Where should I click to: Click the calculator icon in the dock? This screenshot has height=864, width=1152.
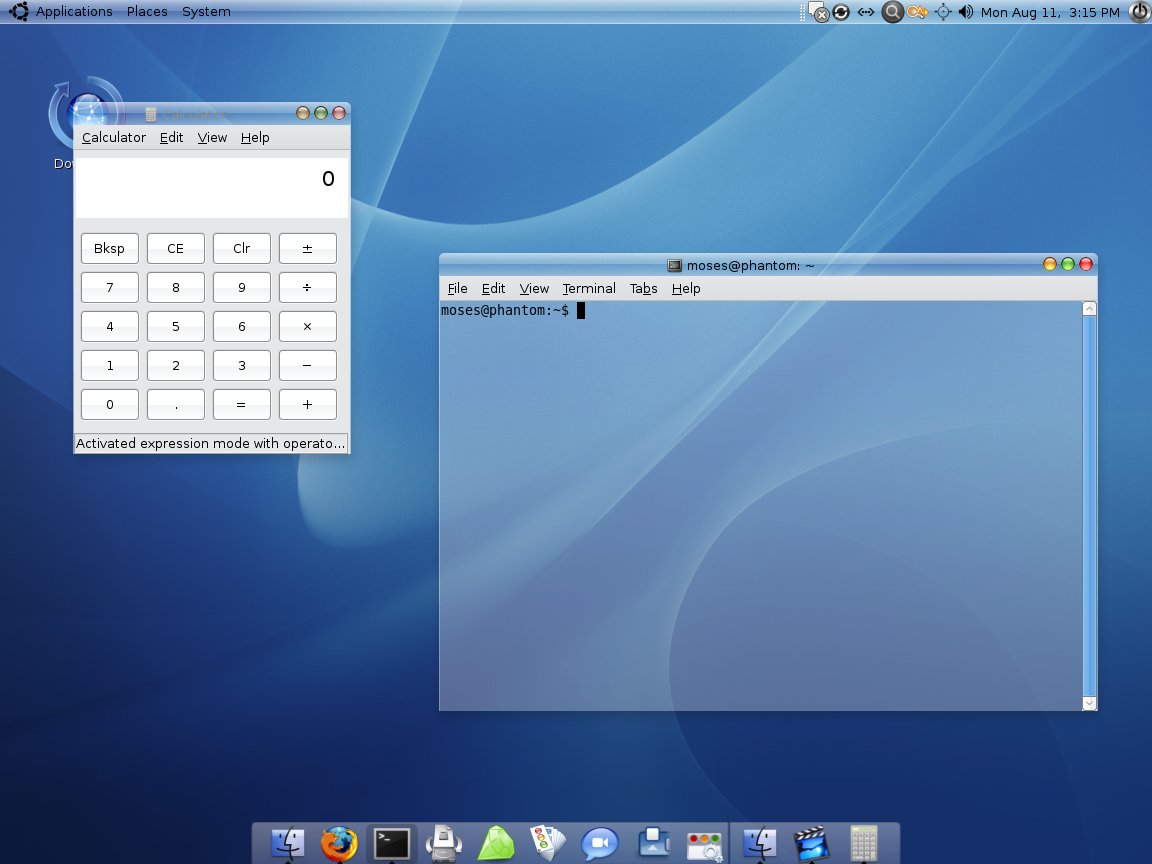click(x=864, y=843)
